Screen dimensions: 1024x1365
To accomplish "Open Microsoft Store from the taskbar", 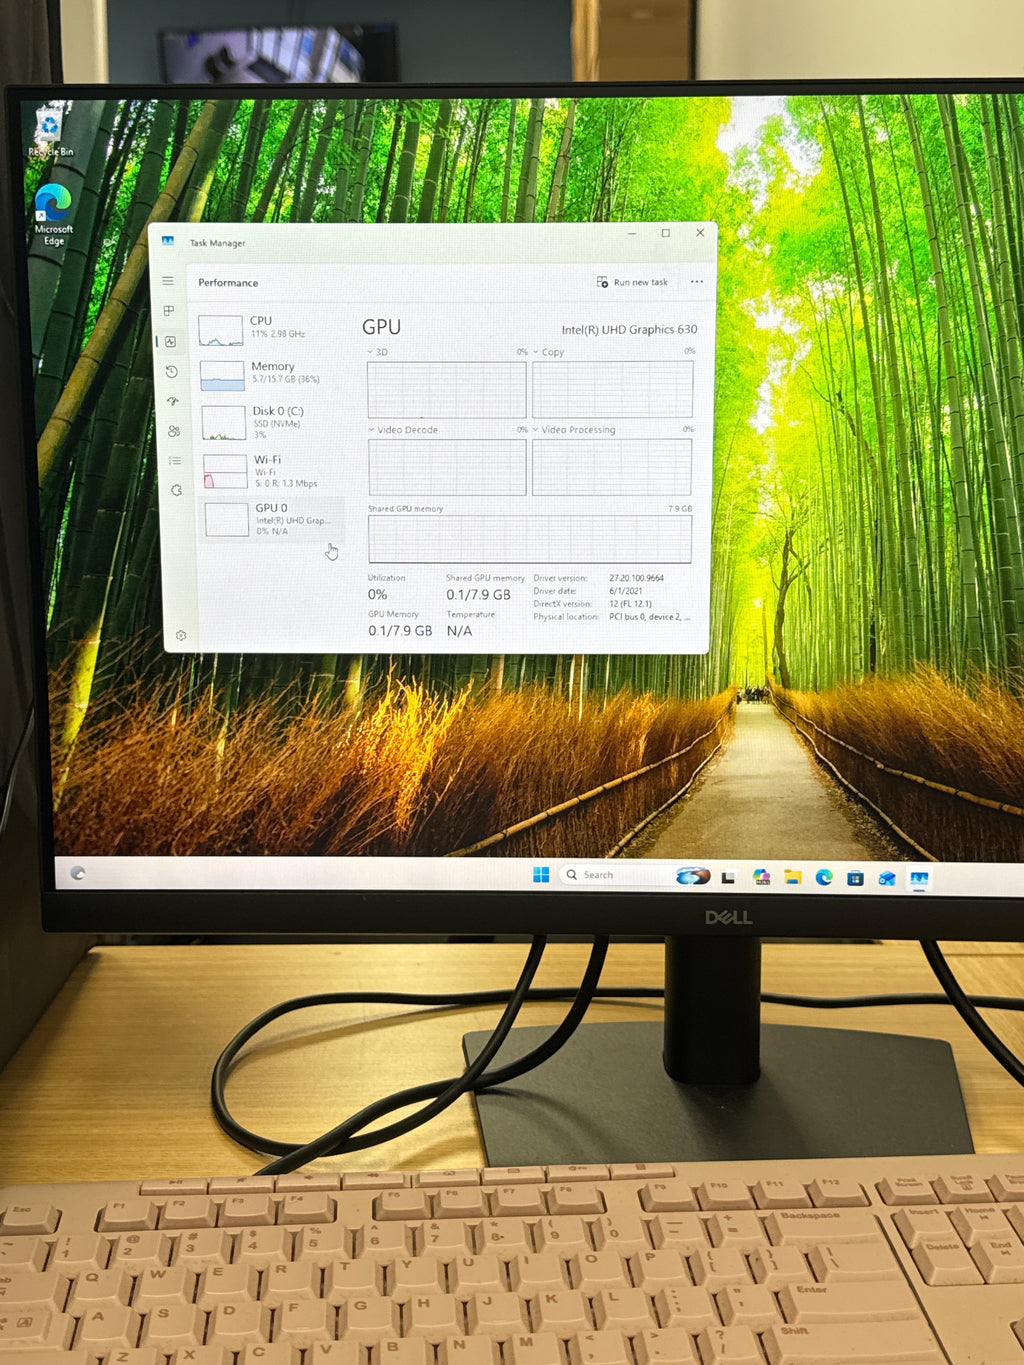I will point(855,878).
